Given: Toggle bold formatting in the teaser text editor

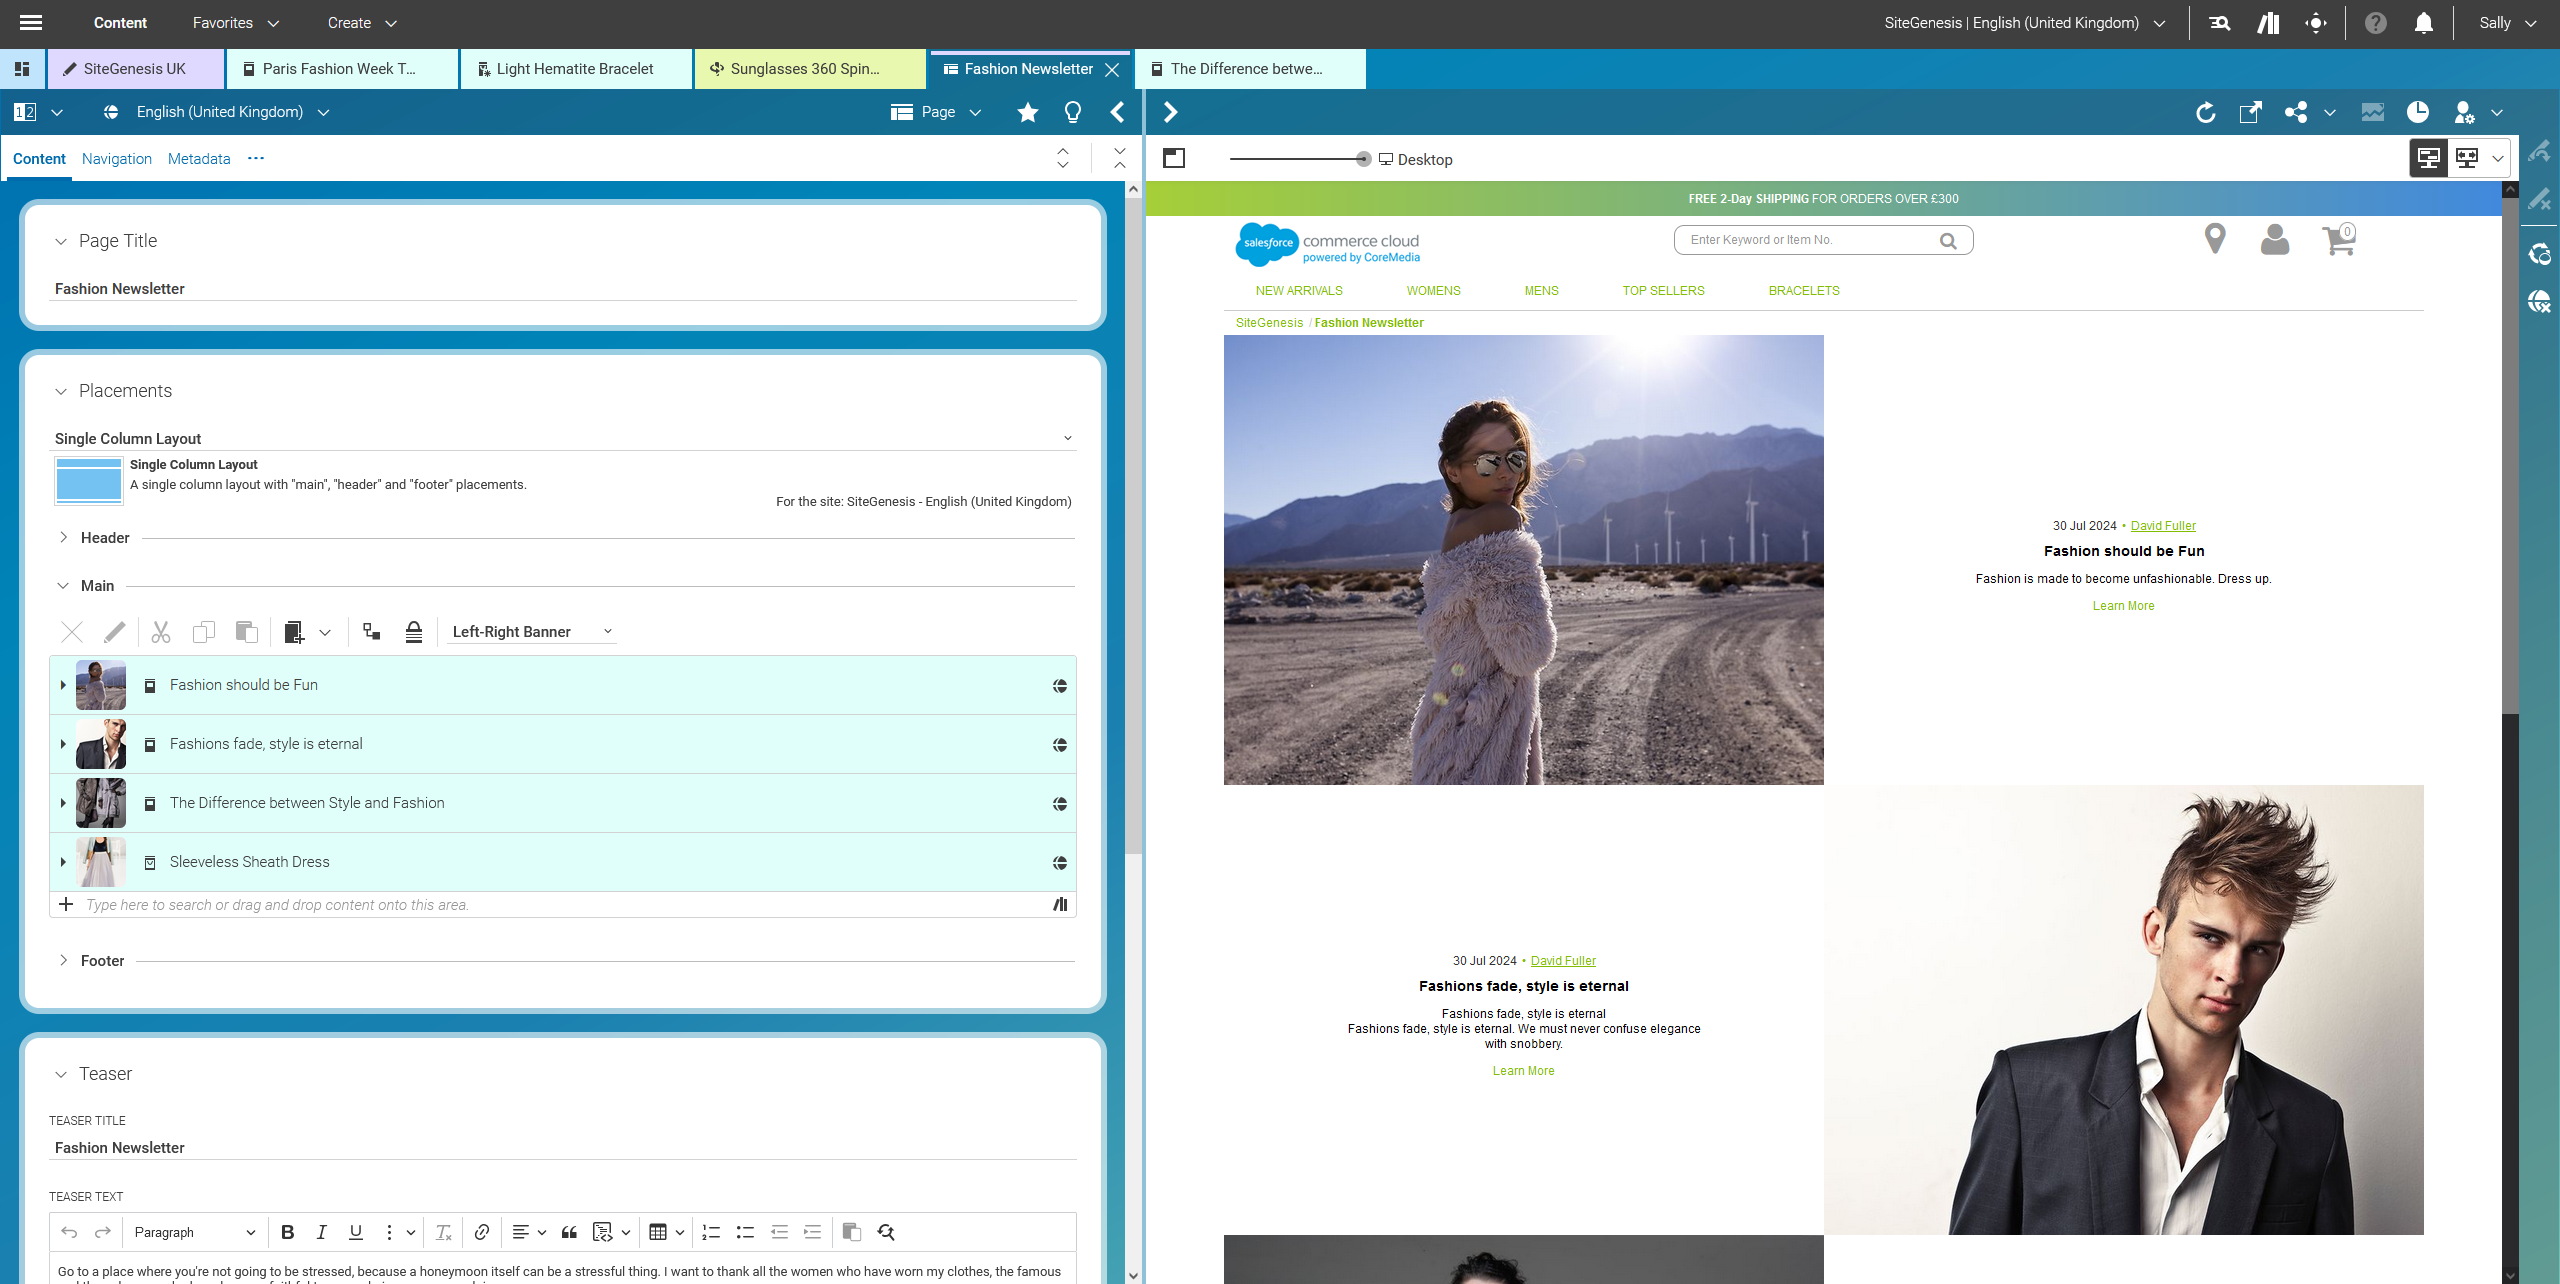Looking at the screenshot, I should [x=288, y=1232].
